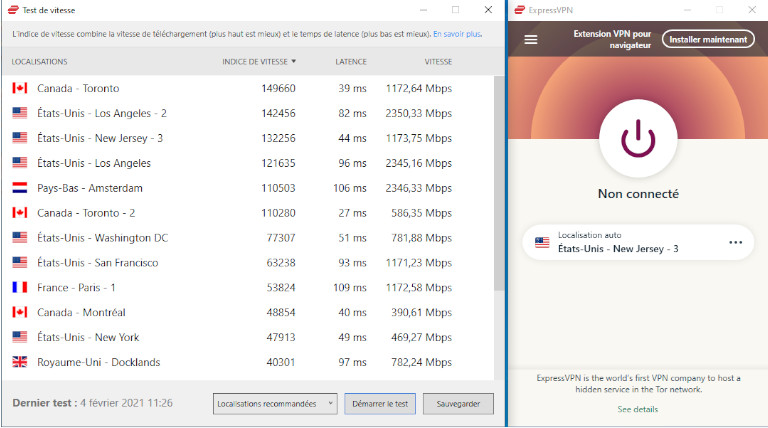Image resolution: width=768 pixels, height=428 pixels.
Task: Click the US flag in Localisation auto card
Action: tap(542, 242)
